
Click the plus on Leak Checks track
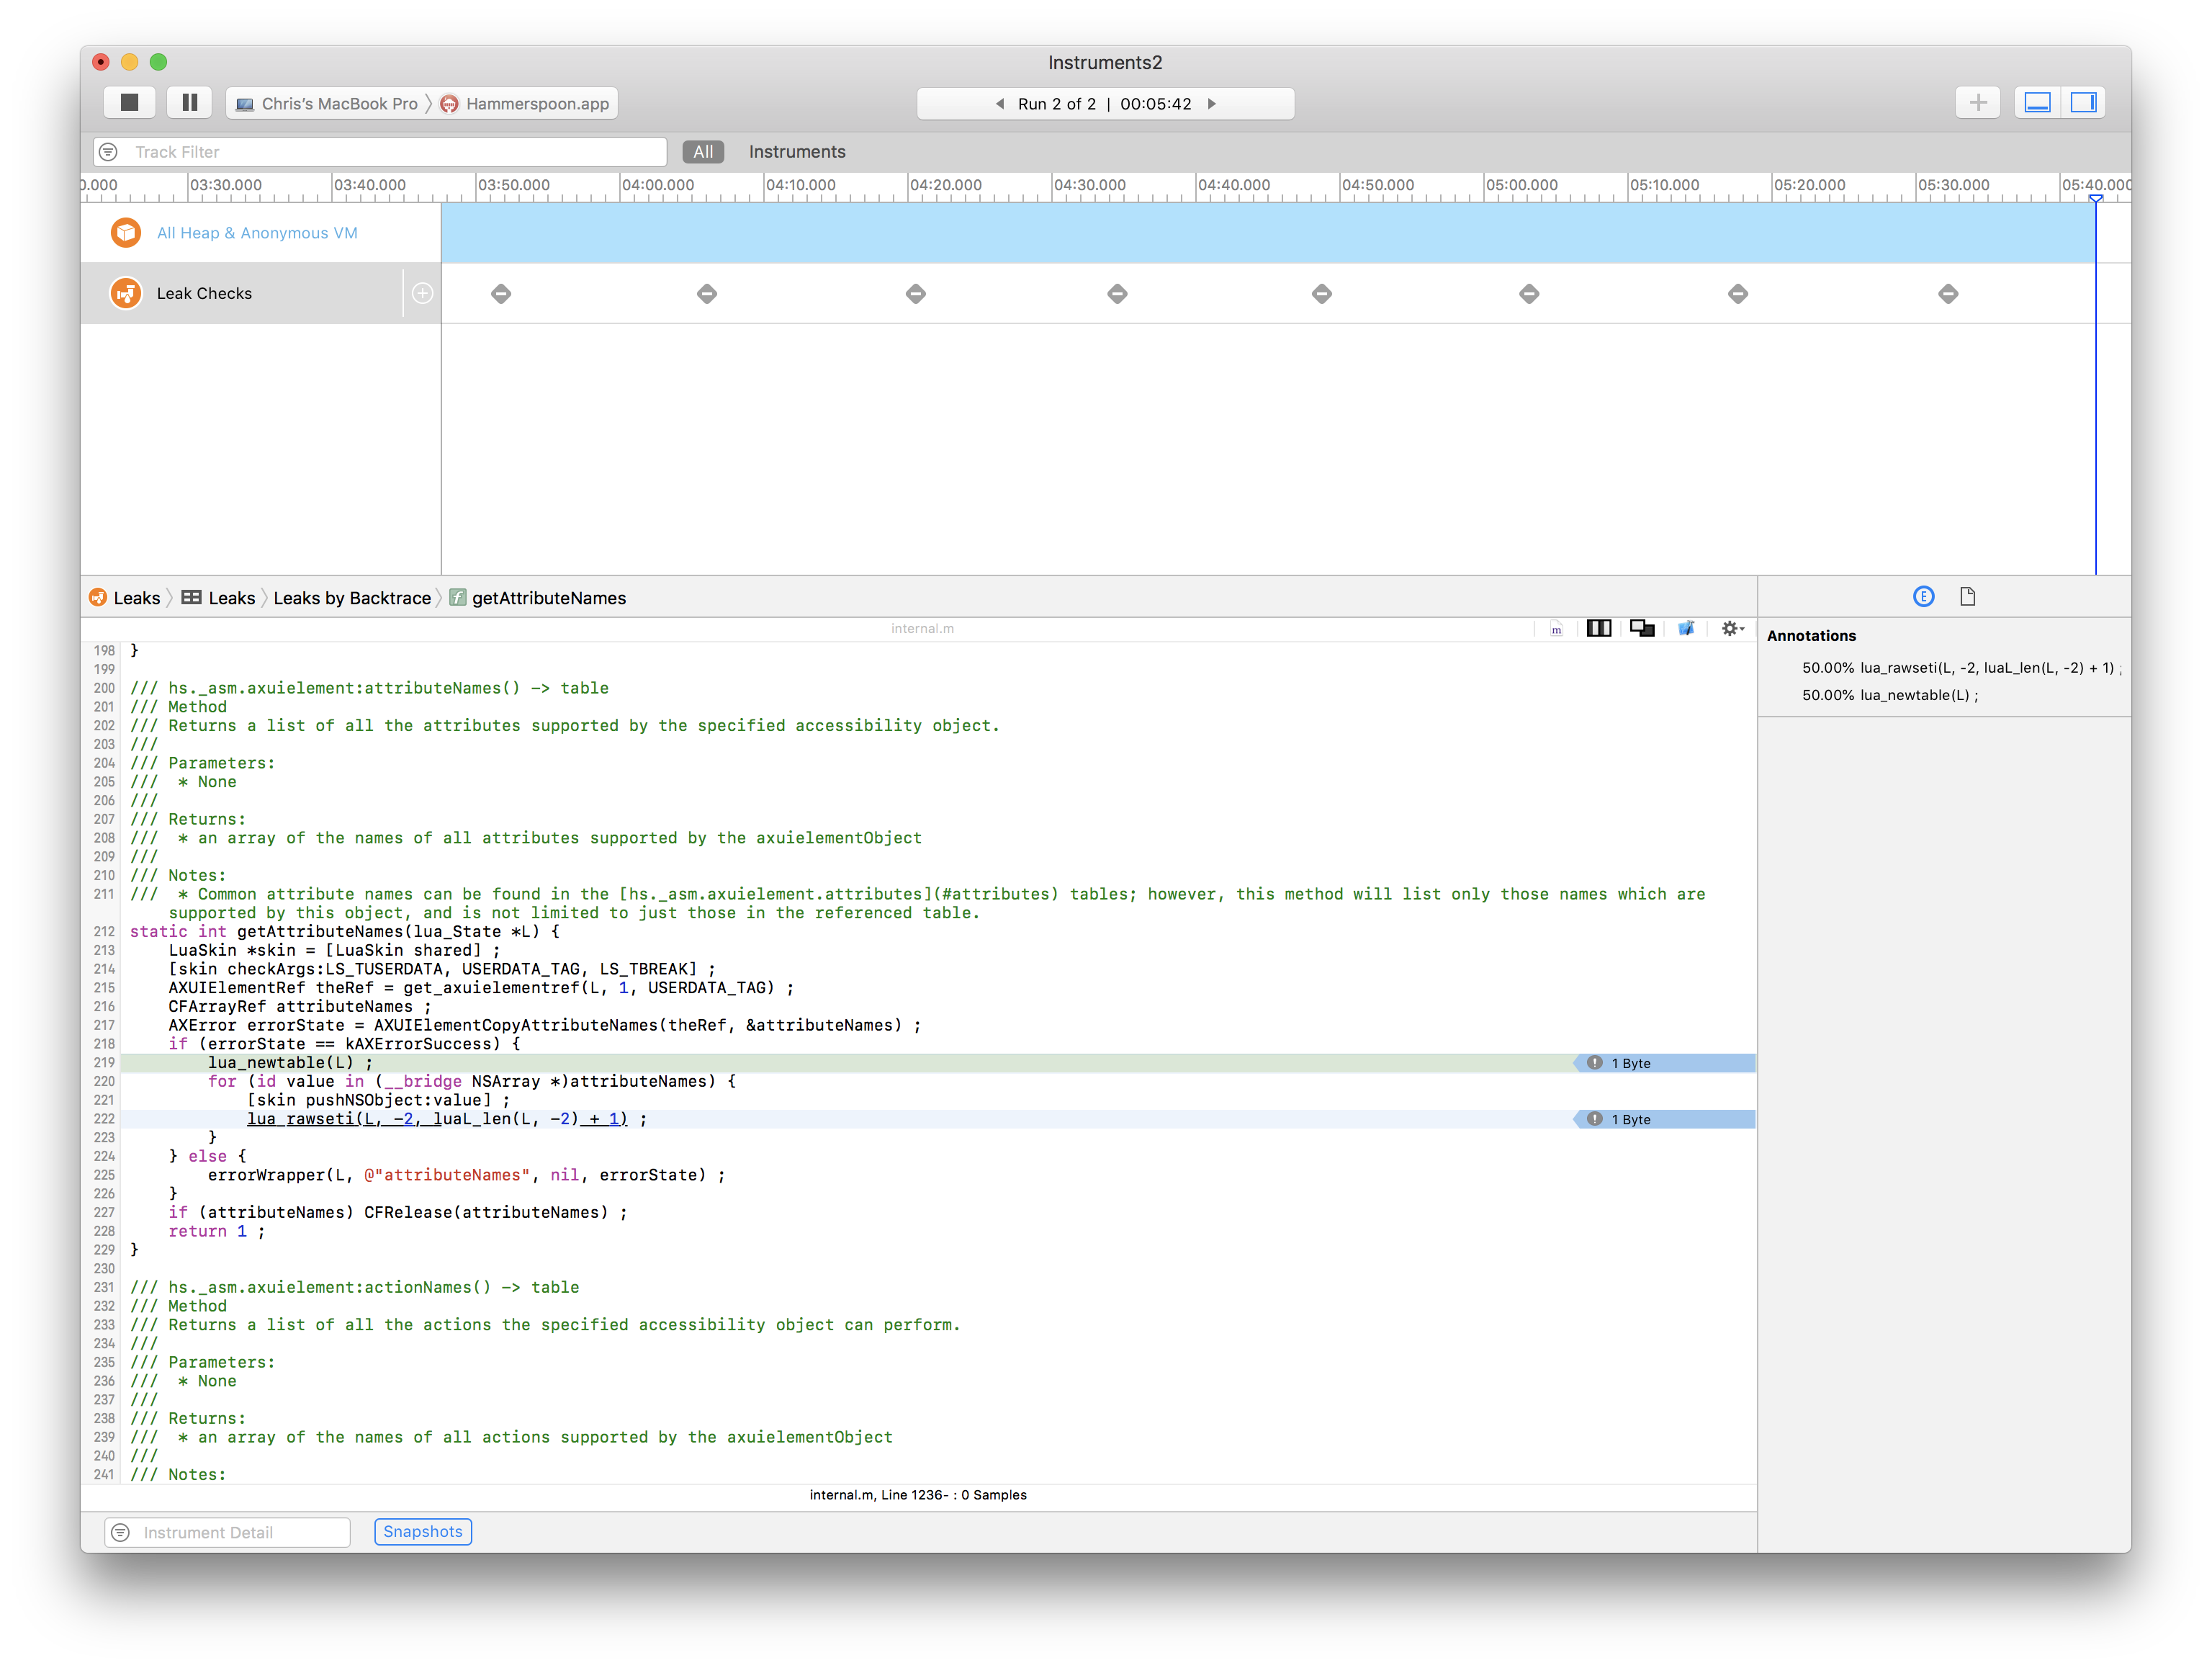422,293
